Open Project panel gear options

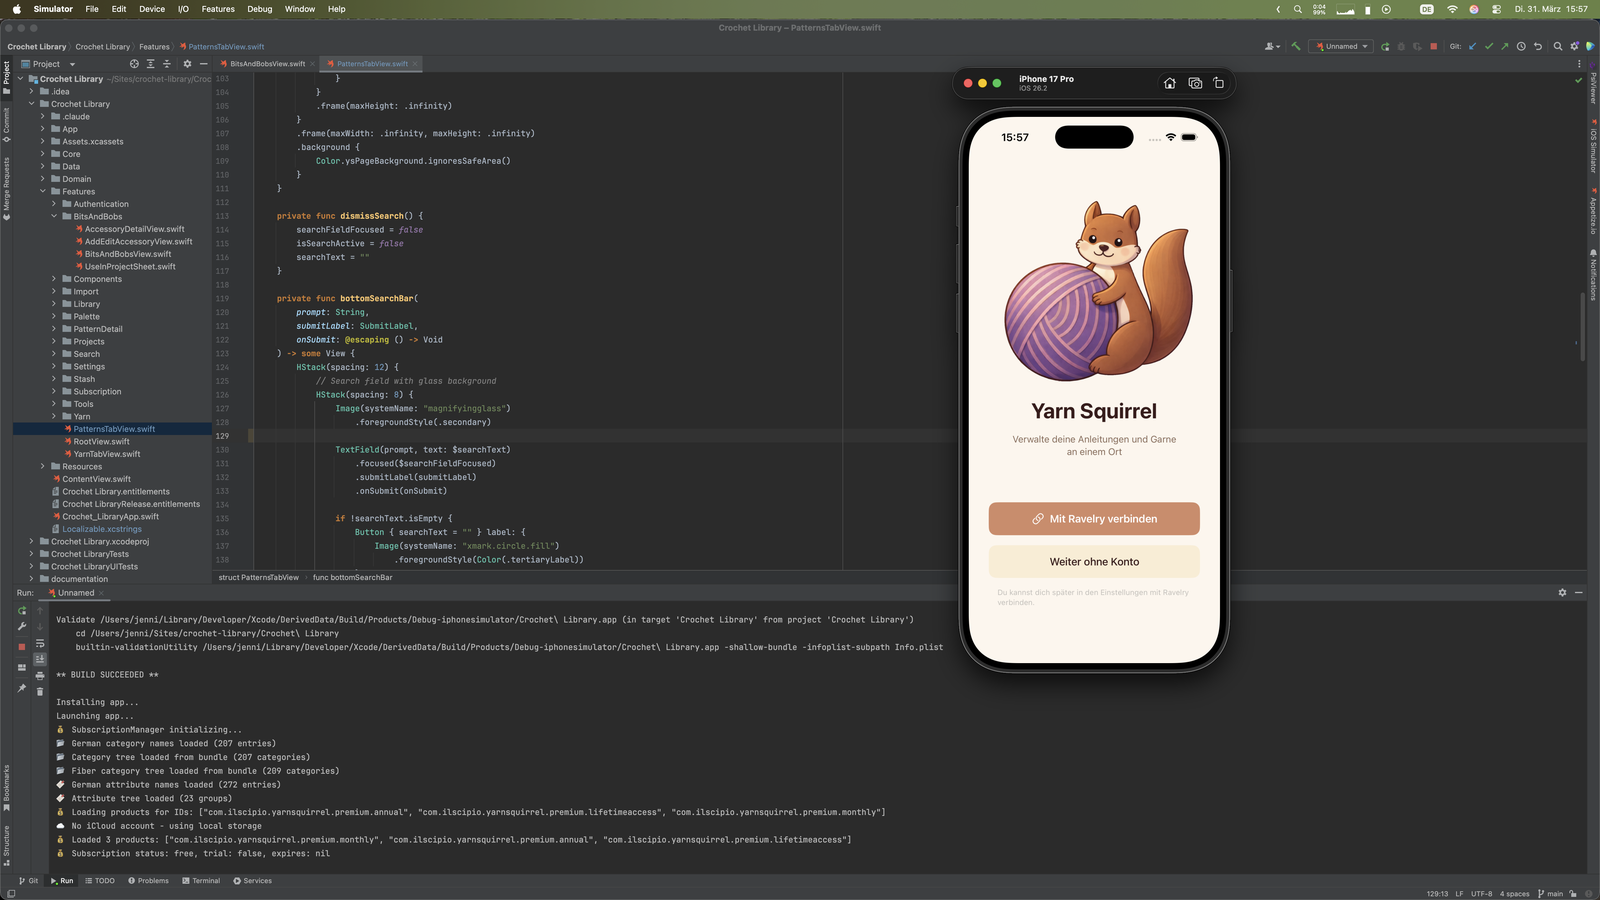click(x=187, y=64)
